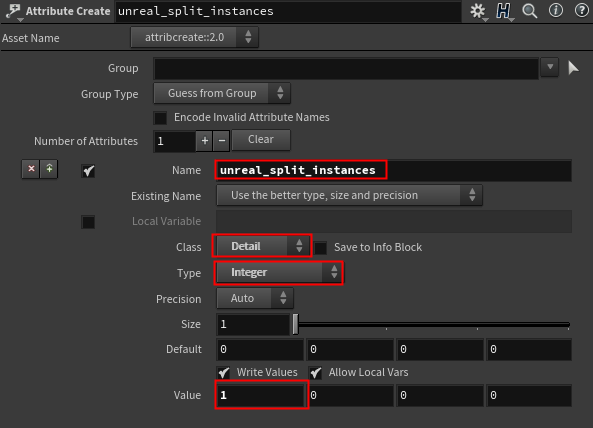The image size is (593, 428).
Task: Click the Number of Attributes label
Action: (86, 141)
